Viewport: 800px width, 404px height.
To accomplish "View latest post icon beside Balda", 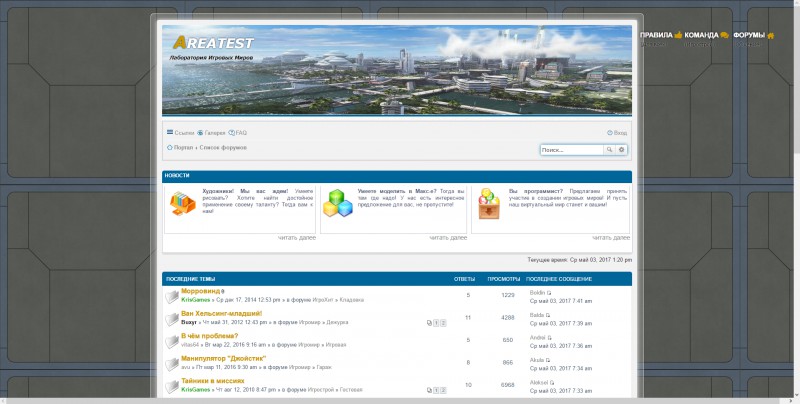I will pos(548,316).
